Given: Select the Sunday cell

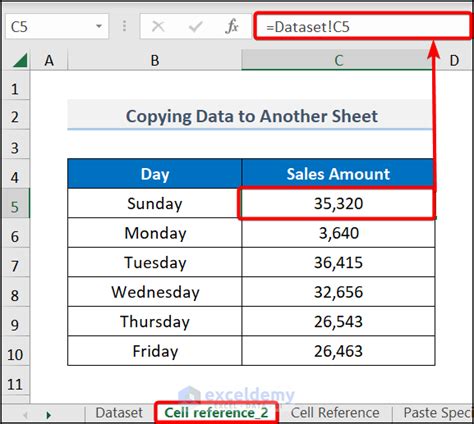Looking at the screenshot, I should point(155,203).
